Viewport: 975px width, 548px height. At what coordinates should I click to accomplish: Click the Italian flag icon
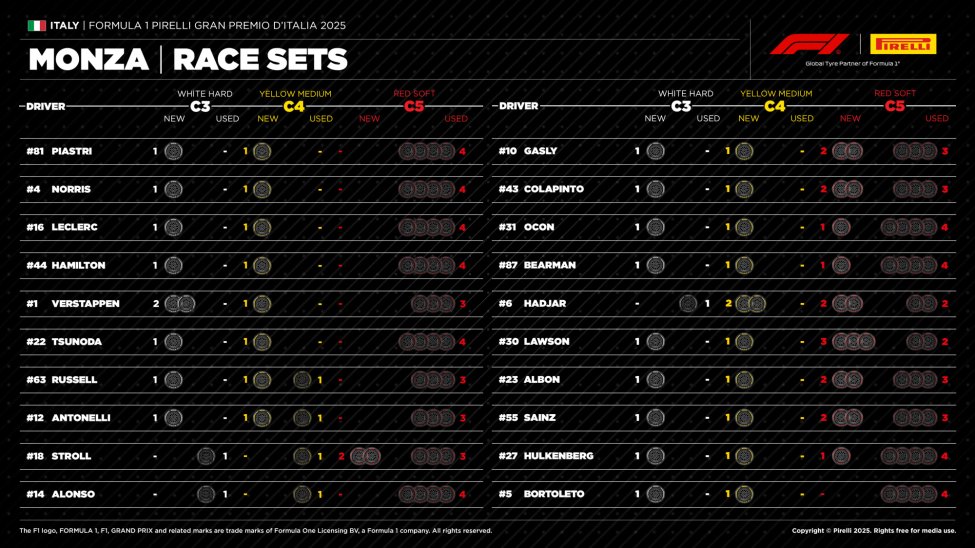click(x=37, y=25)
